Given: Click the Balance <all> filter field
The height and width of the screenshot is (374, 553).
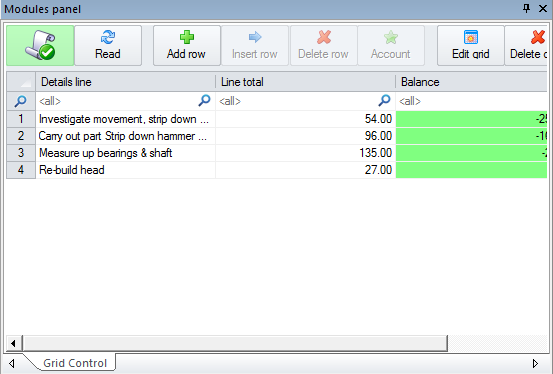Looking at the screenshot, I should [472, 101].
